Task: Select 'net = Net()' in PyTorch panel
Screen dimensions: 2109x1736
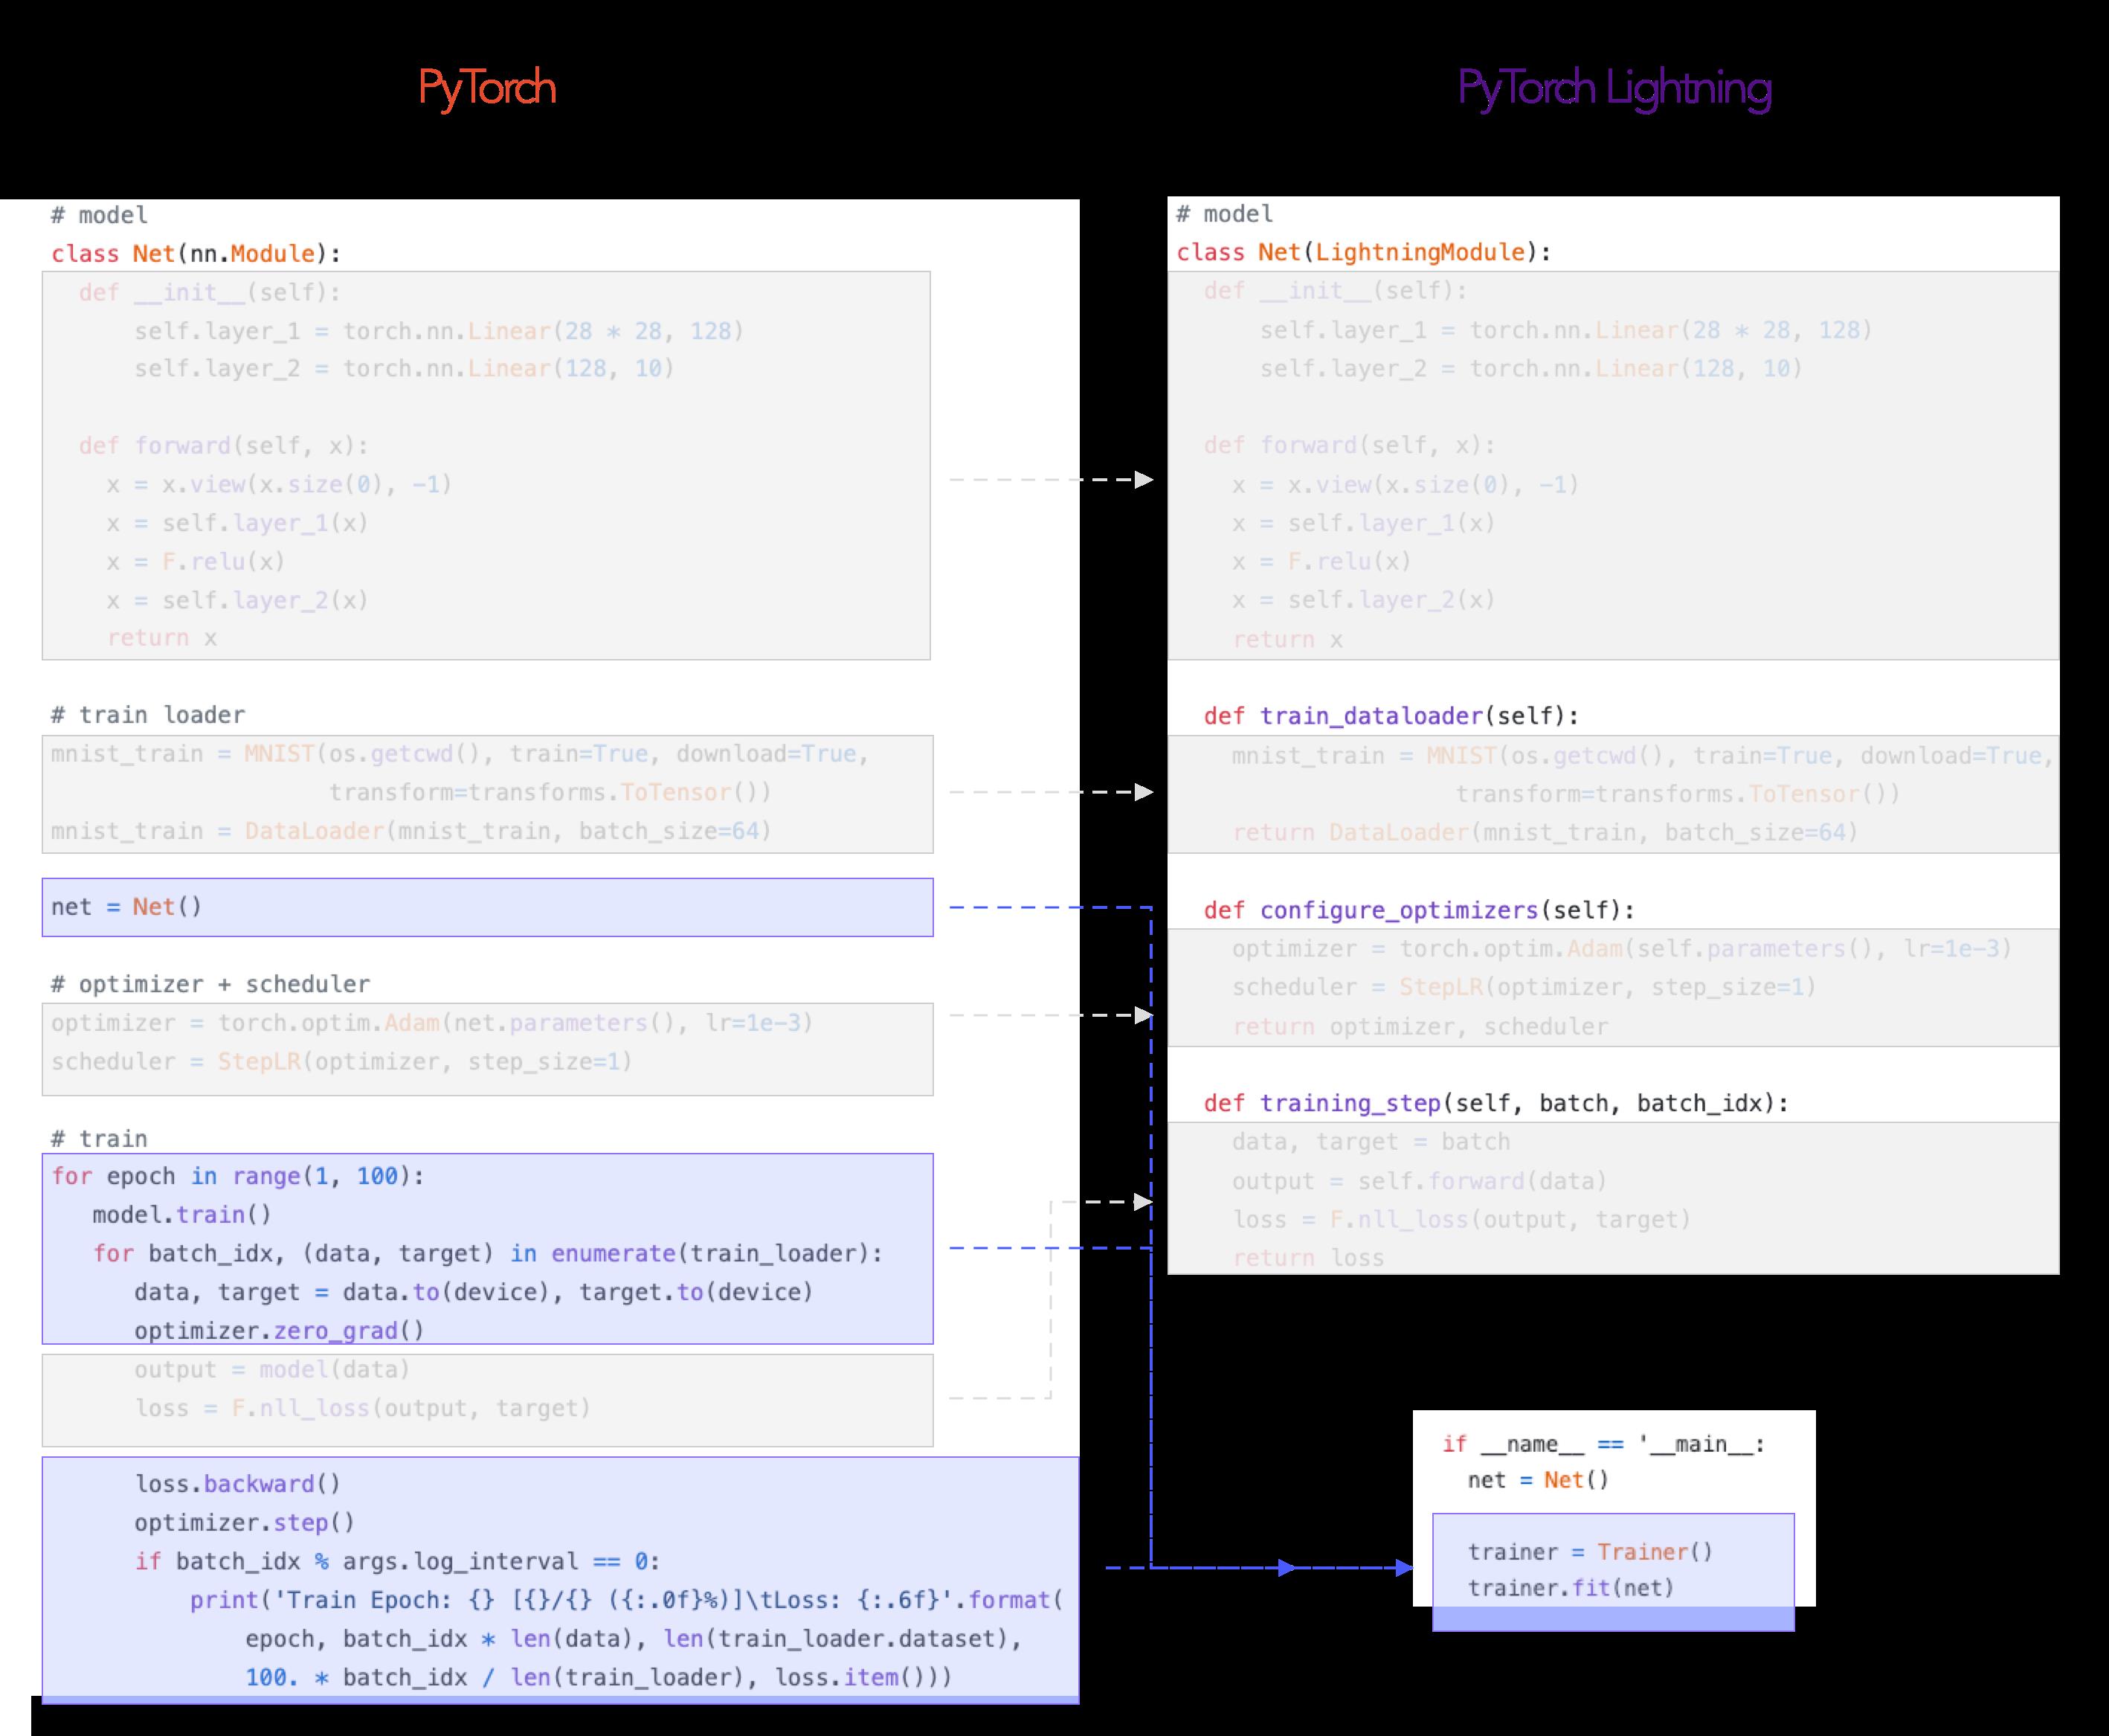Action: coord(127,907)
